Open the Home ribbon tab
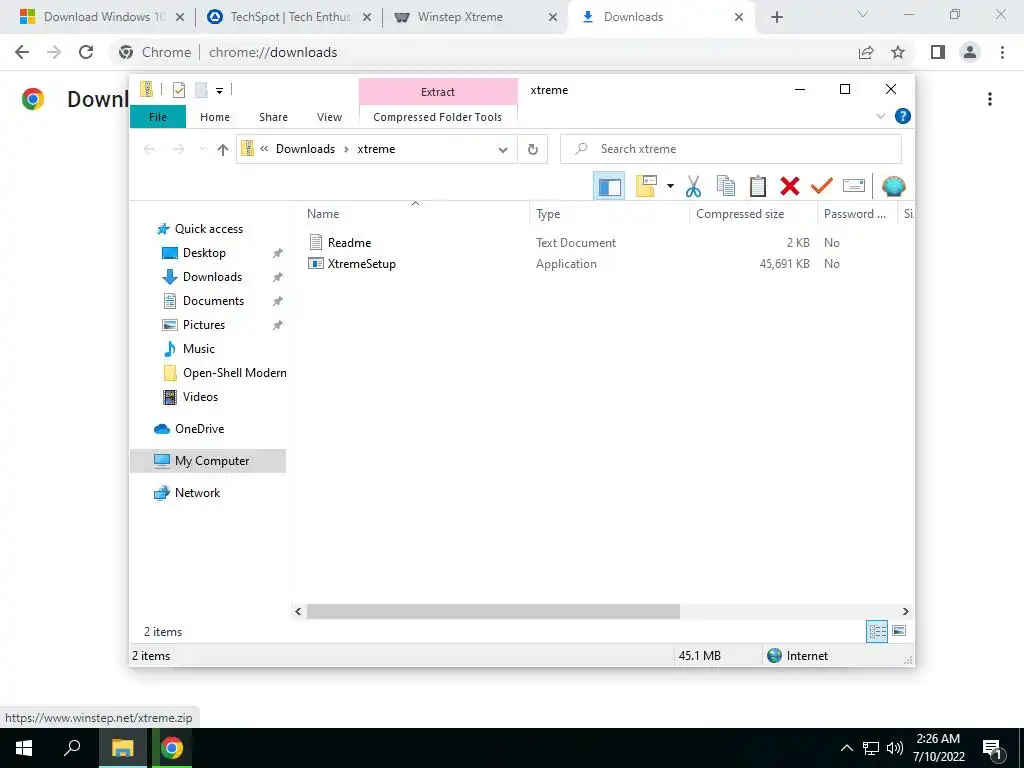The image size is (1024, 768). coord(215,117)
